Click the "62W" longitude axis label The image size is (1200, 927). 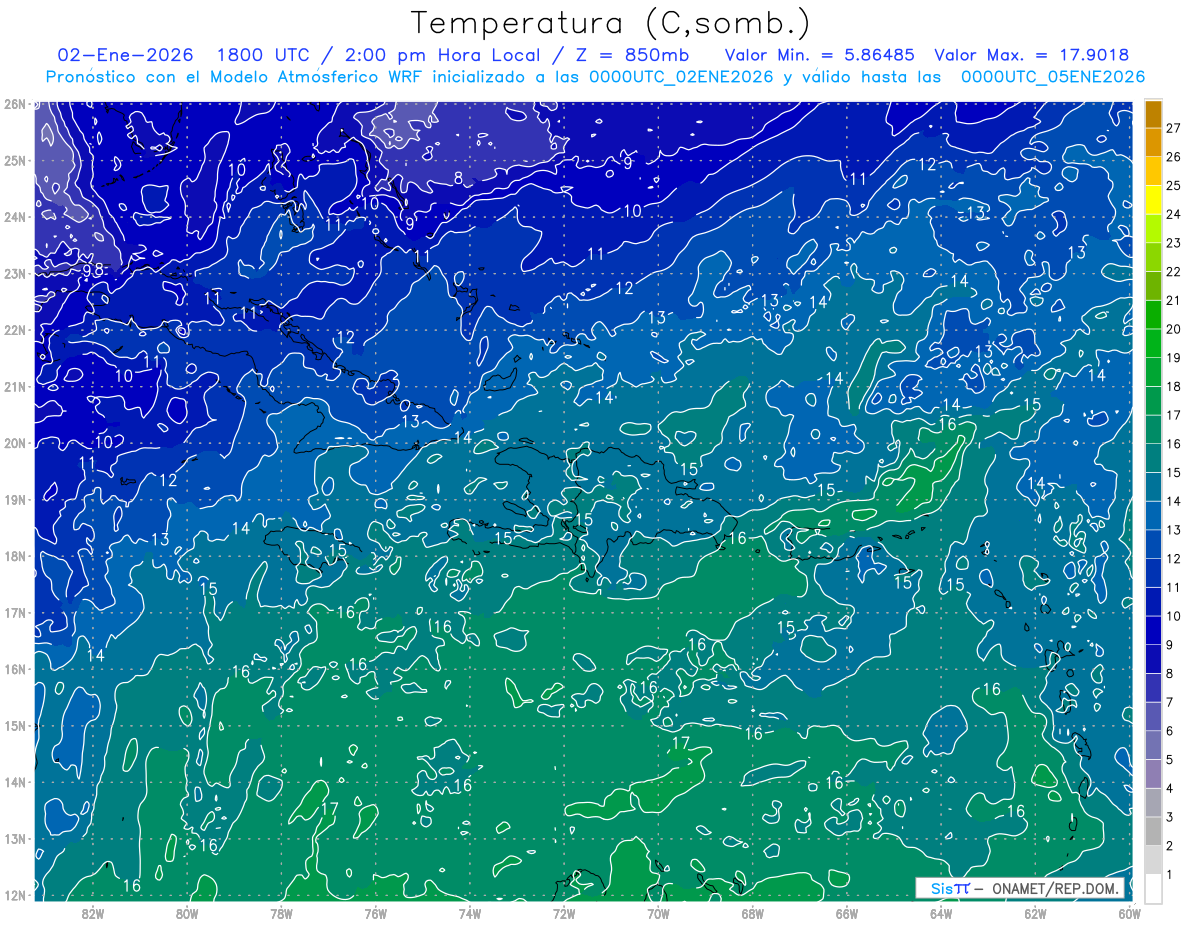click(x=1035, y=912)
